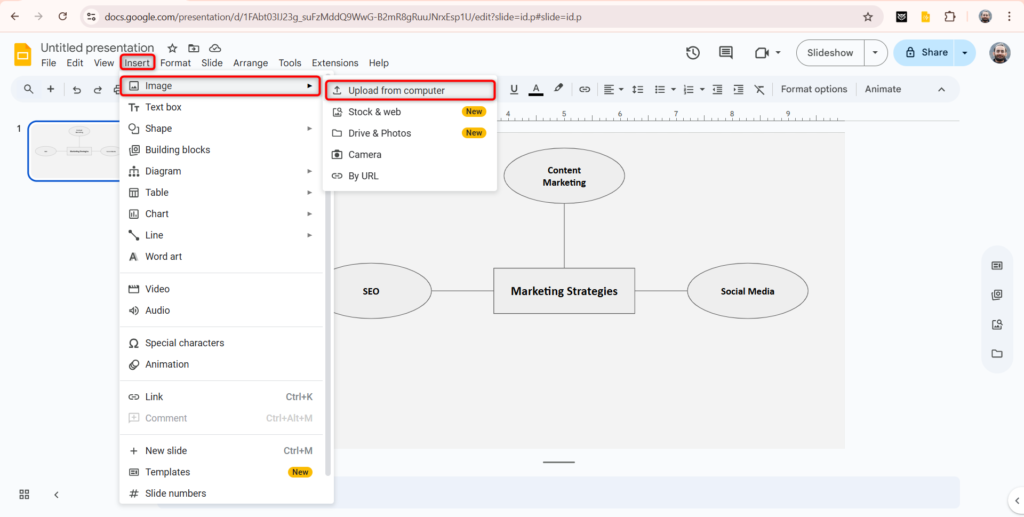Click the clear formatting icon
Screen dimensions: 1024x517
coord(759,89)
